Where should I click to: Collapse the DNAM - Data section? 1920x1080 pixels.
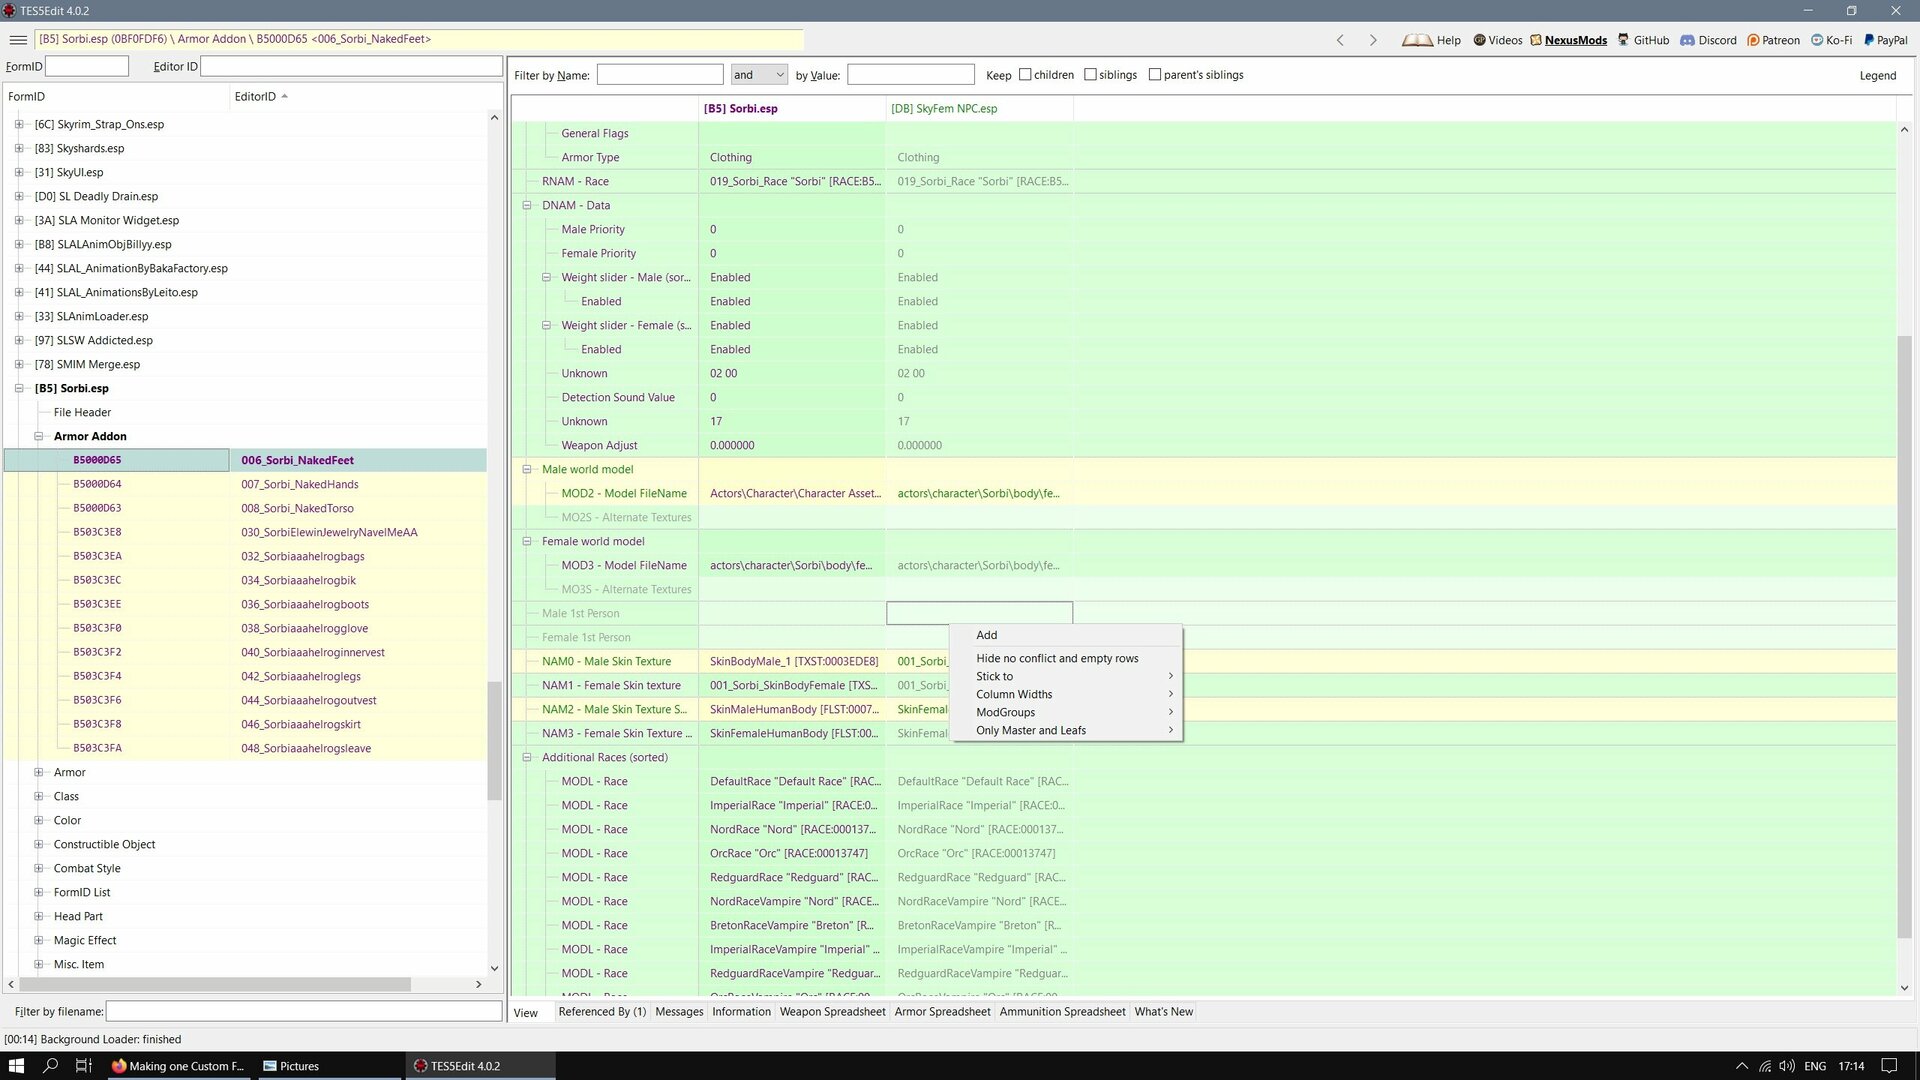[x=527, y=206]
